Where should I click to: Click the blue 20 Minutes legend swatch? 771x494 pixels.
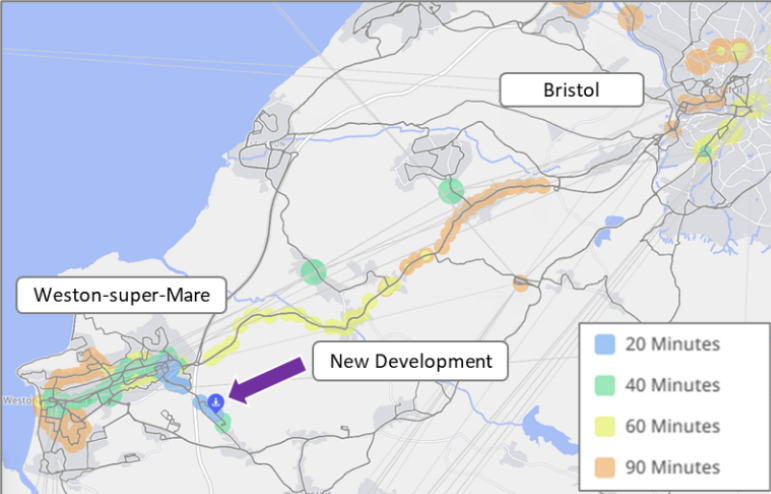click(602, 345)
